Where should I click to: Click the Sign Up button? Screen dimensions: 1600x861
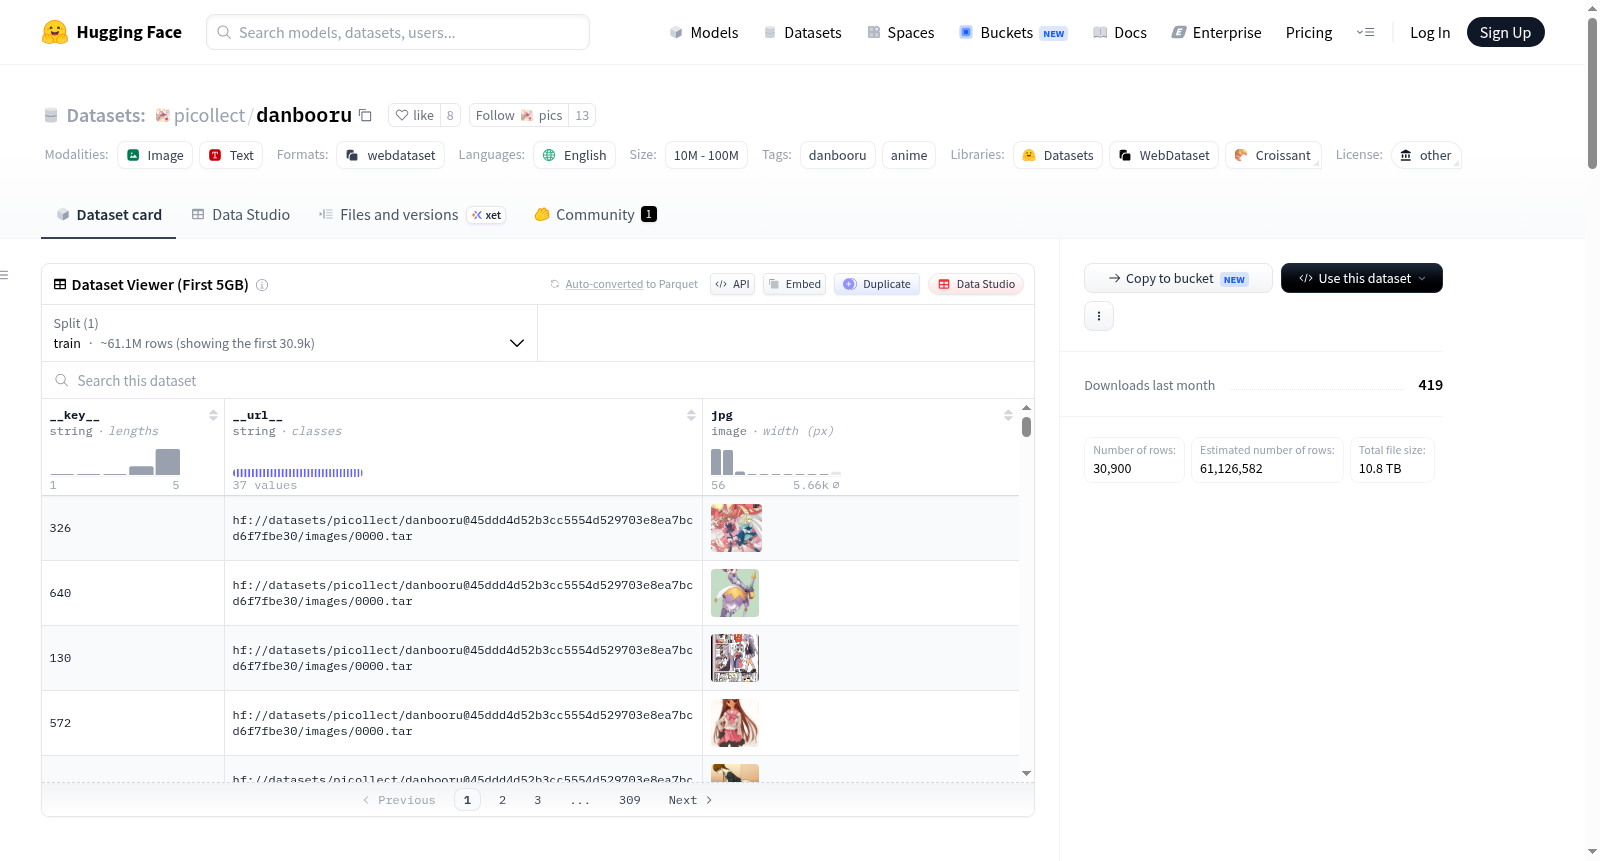pyautogui.click(x=1505, y=32)
